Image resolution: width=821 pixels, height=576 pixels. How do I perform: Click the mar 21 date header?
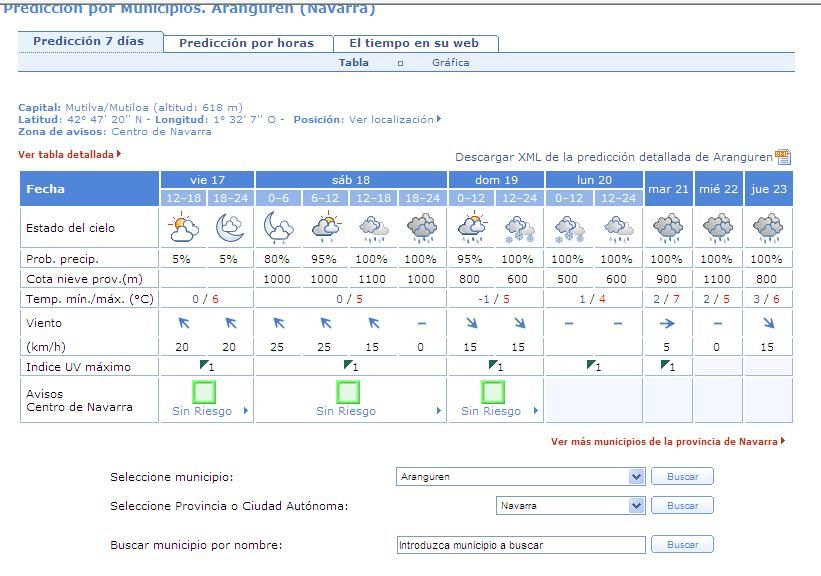(x=668, y=189)
